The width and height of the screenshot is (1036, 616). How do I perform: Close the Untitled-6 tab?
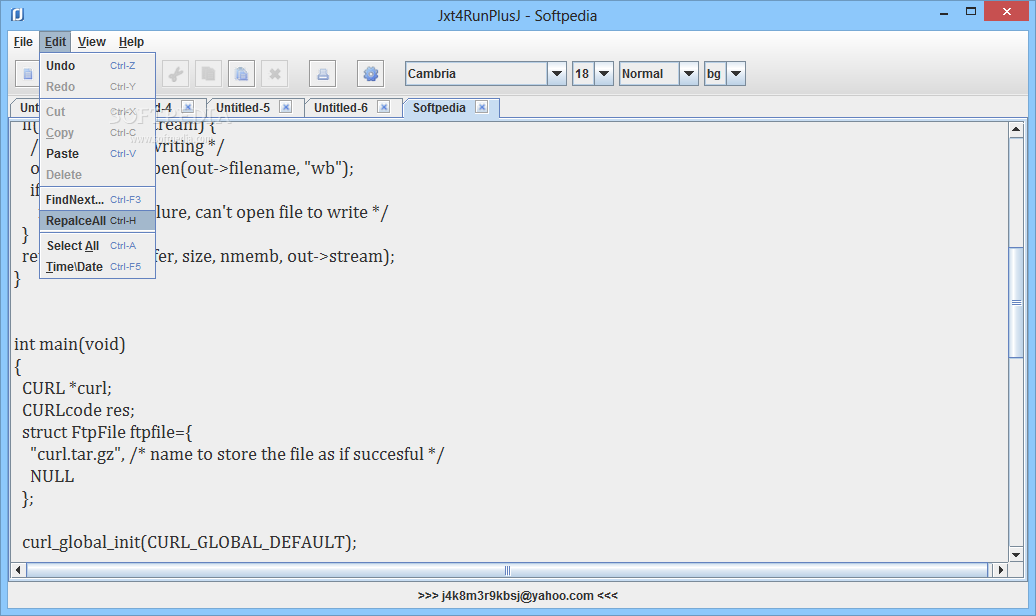pyautogui.click(x=383, y=107)
